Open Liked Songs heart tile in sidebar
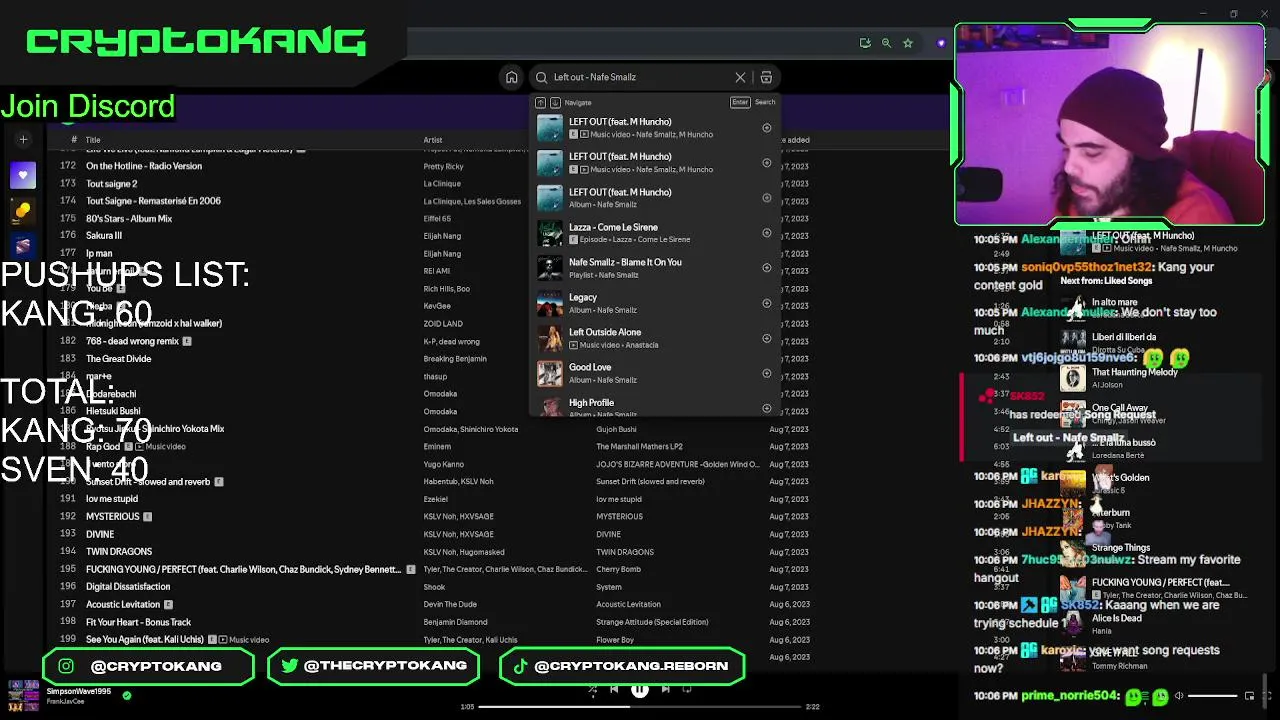 [x=23, y=176]
